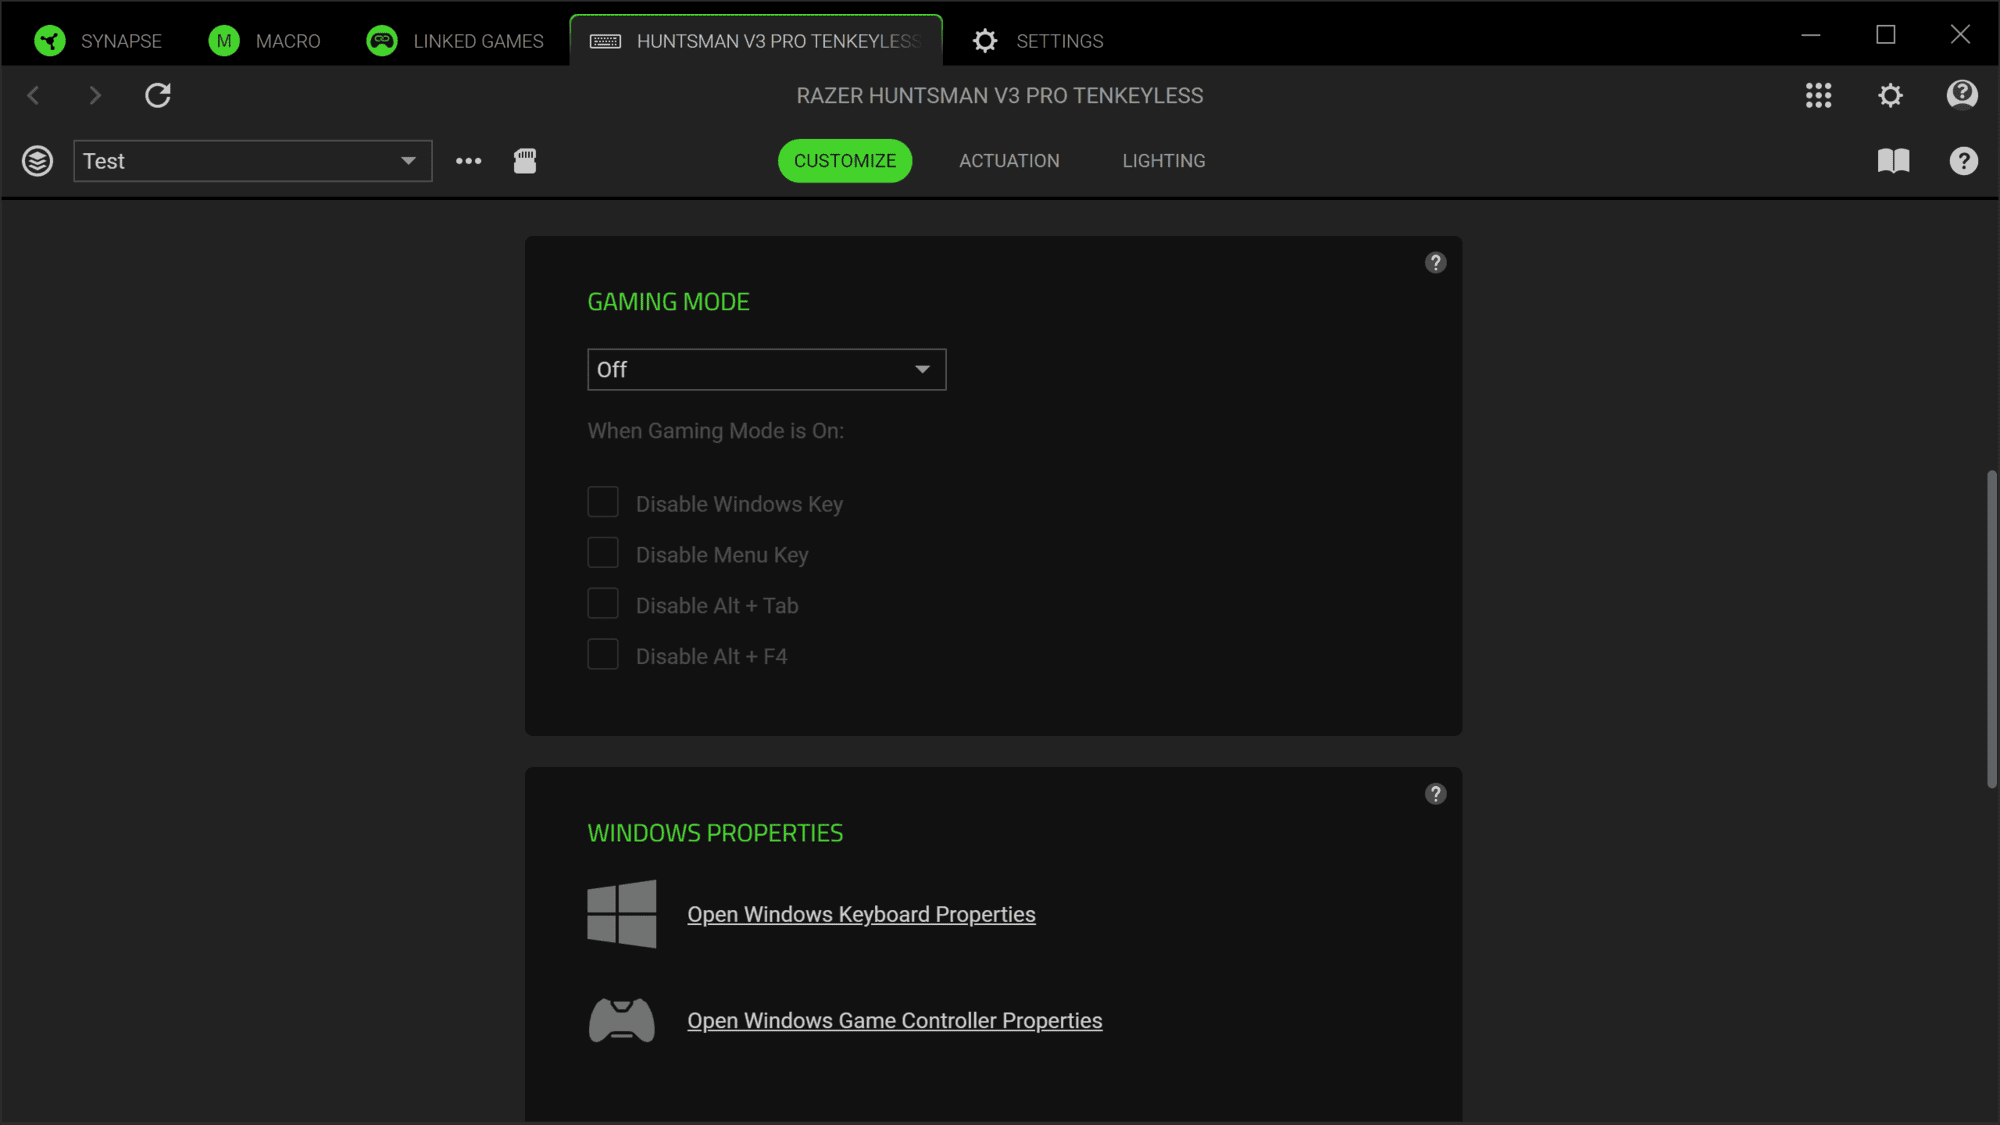2000x1125 pixels.
Task: Open the gear settings icon below title bar
Action: (1890, 95)
